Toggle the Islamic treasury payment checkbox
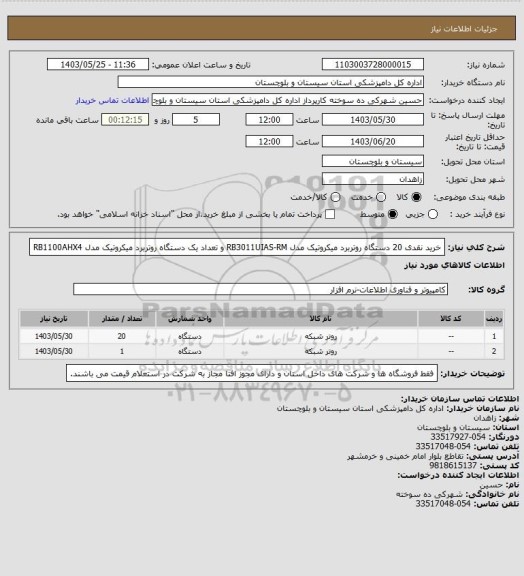The height and width of the screenshot is (576, 524). click(x=330, y=214)
